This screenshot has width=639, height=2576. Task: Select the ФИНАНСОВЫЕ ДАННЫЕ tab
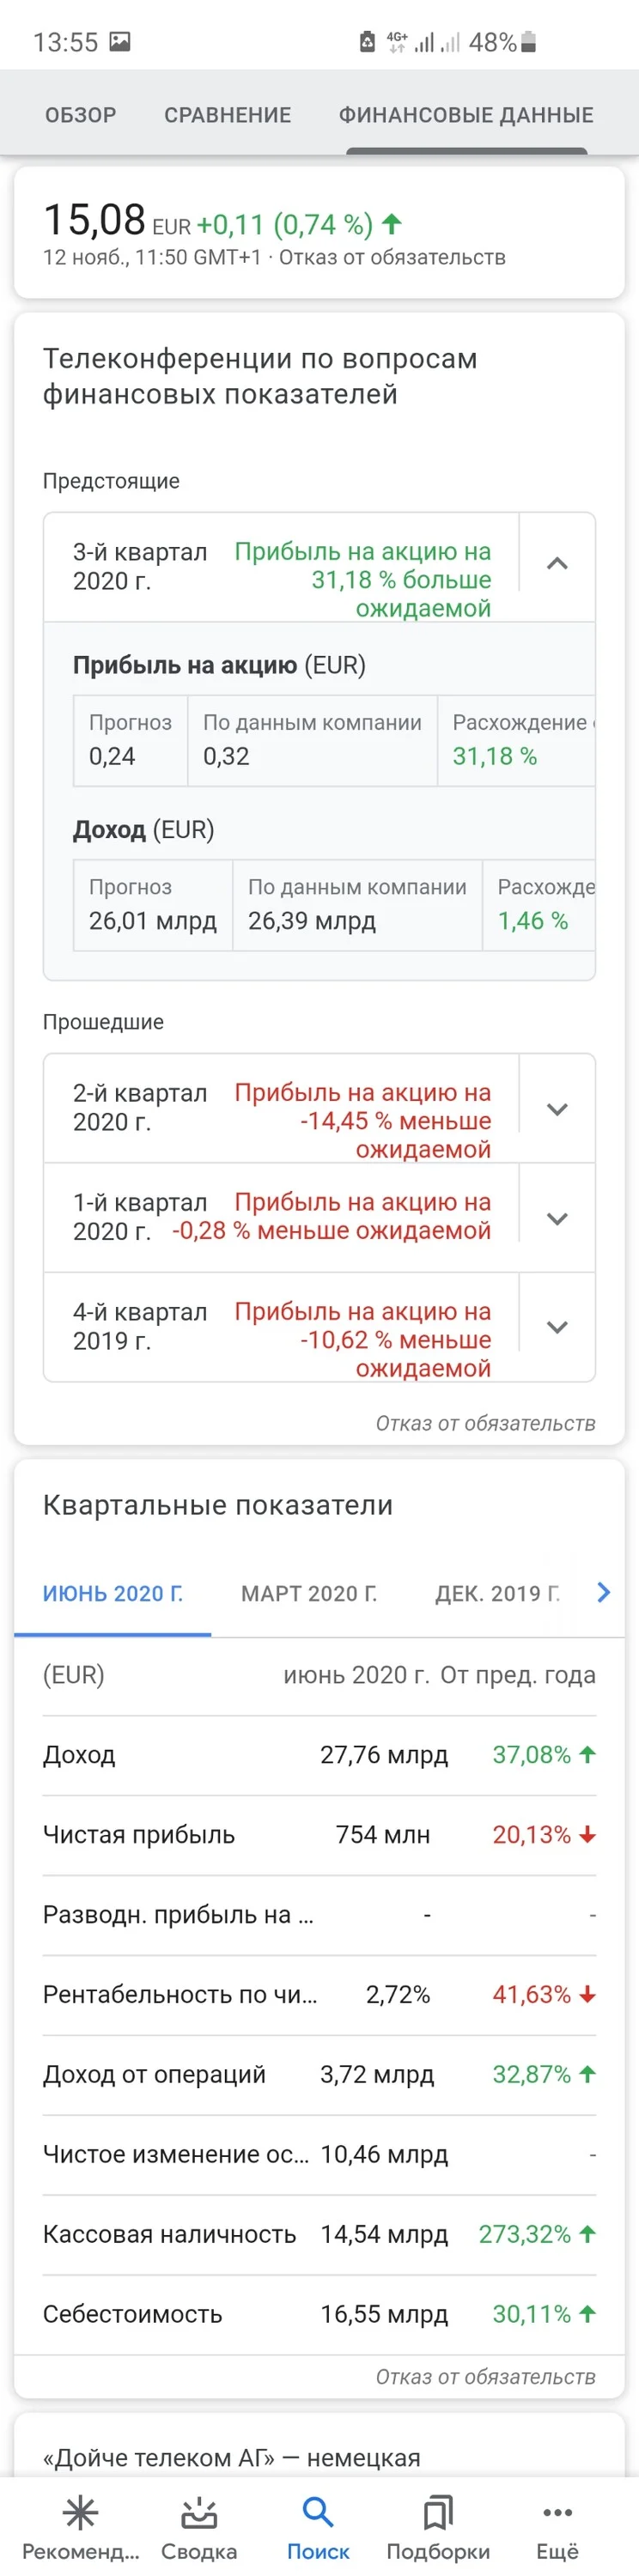point(466,115)
